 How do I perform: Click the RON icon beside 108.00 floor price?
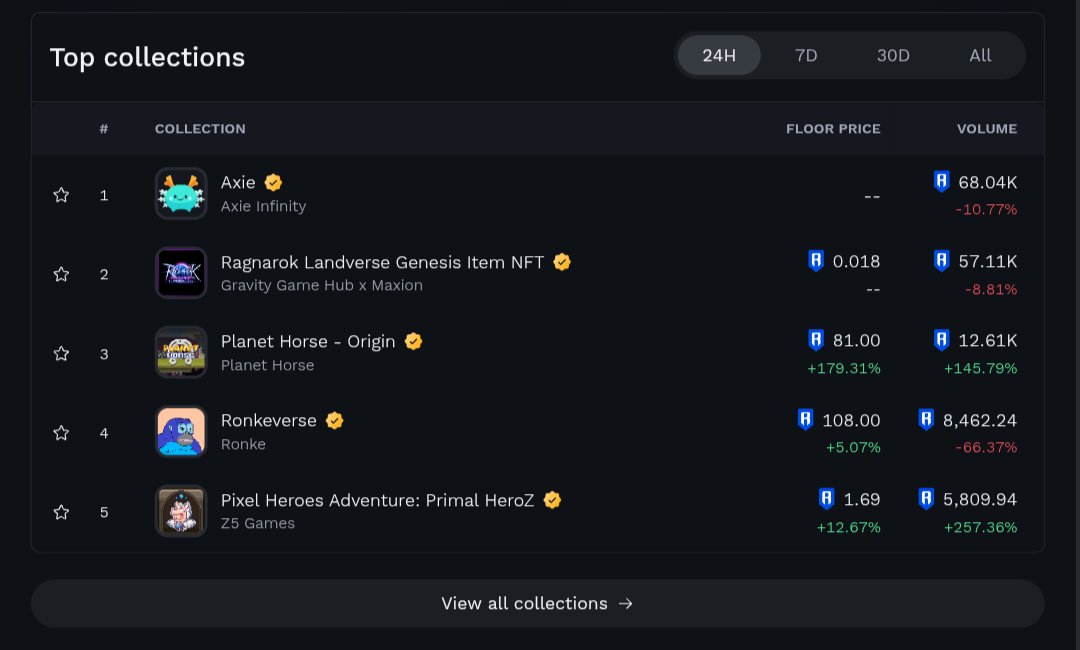[x=805, y=419]
